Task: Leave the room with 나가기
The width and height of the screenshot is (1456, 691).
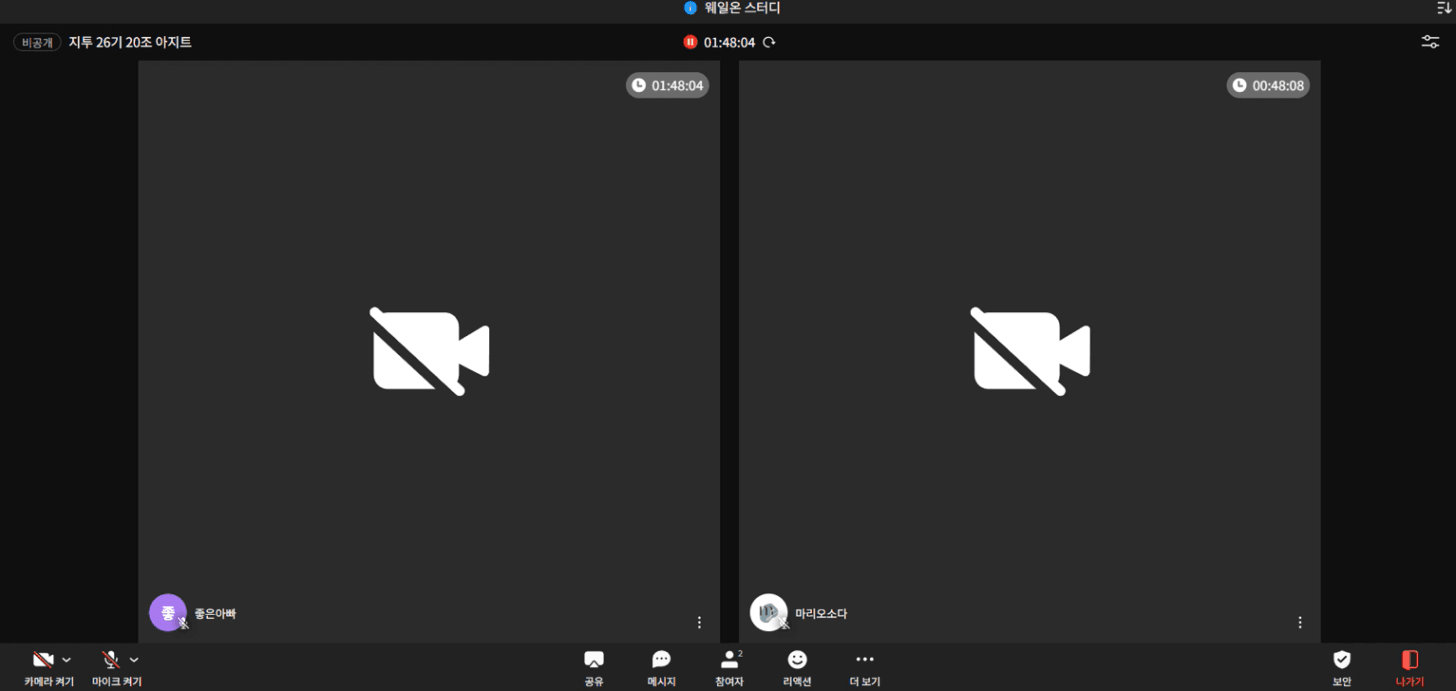Action: point(1410,668)
